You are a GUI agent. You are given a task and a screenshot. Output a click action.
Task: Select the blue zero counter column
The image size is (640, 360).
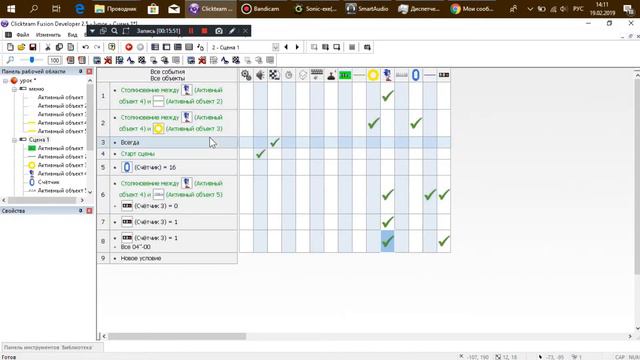416,75
